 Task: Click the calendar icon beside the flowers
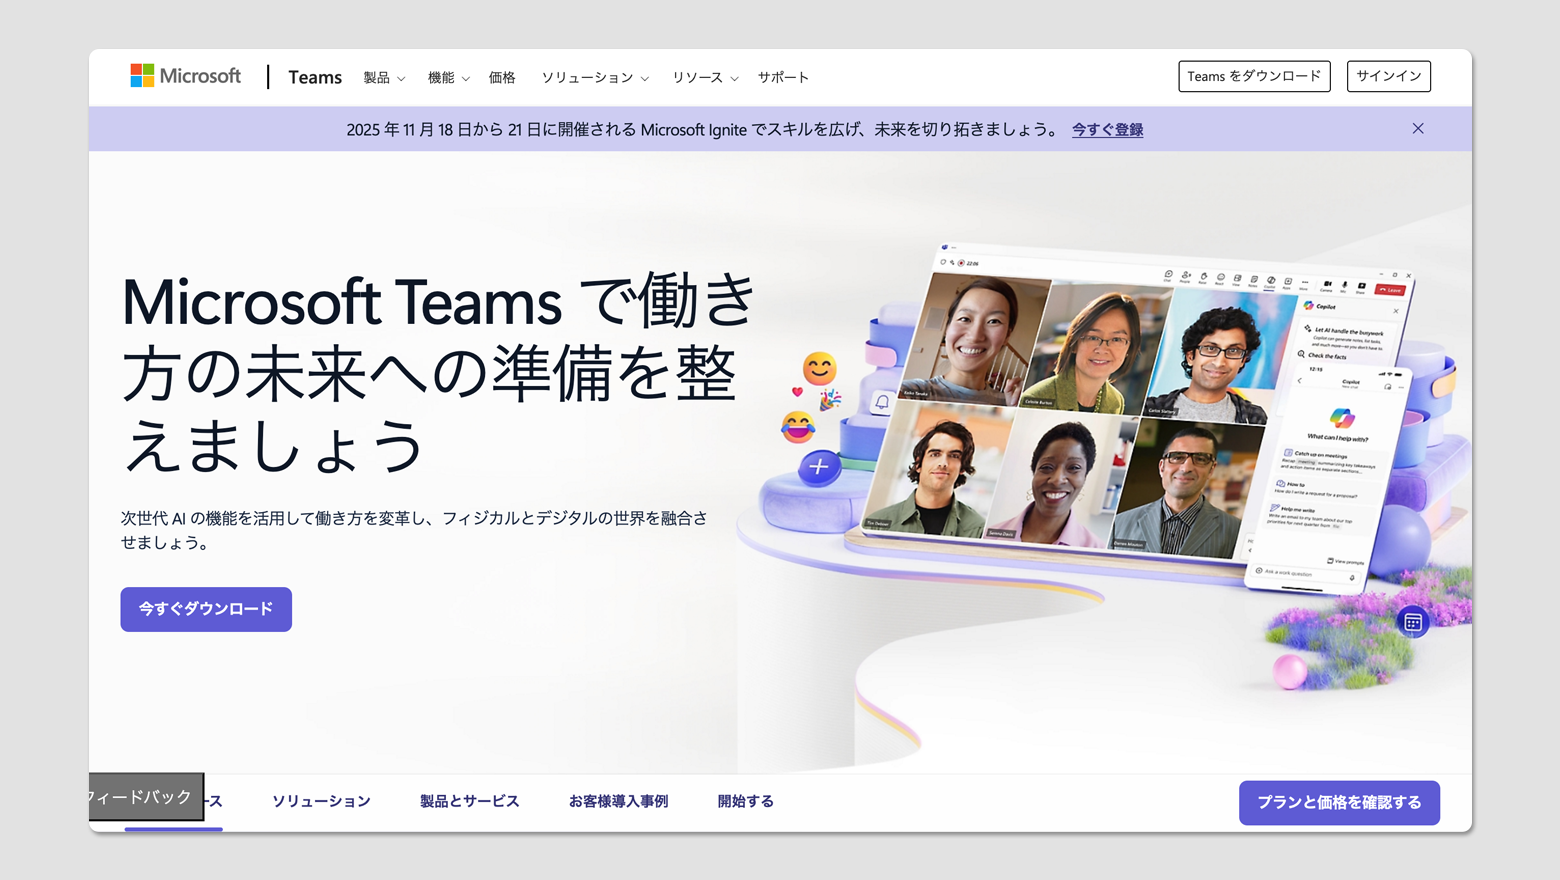click(x=1412, y=622)
